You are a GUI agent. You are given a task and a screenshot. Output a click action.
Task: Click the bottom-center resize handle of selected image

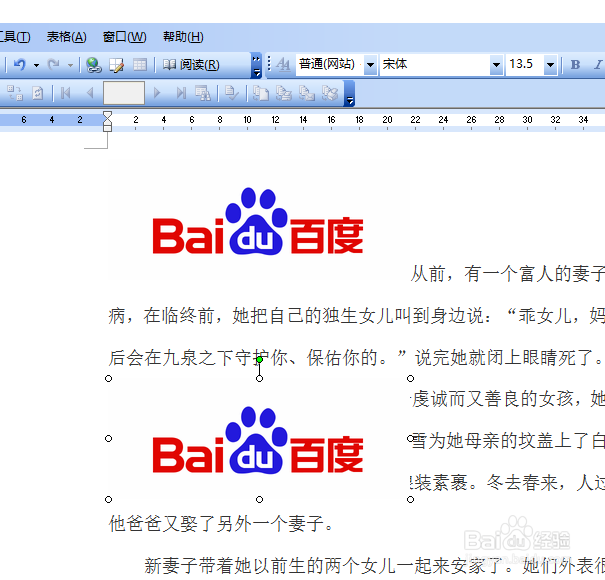260,499
